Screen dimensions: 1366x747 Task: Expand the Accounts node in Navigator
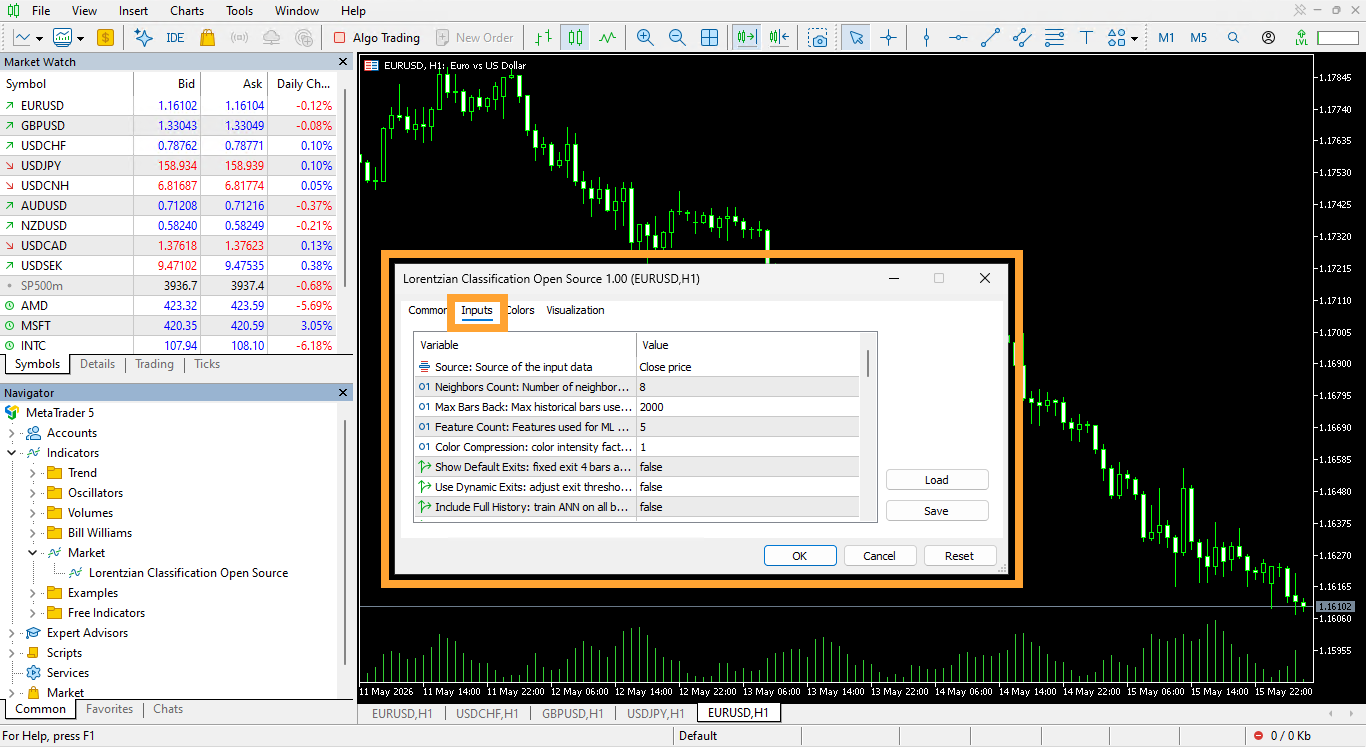(x=12, y=433)
